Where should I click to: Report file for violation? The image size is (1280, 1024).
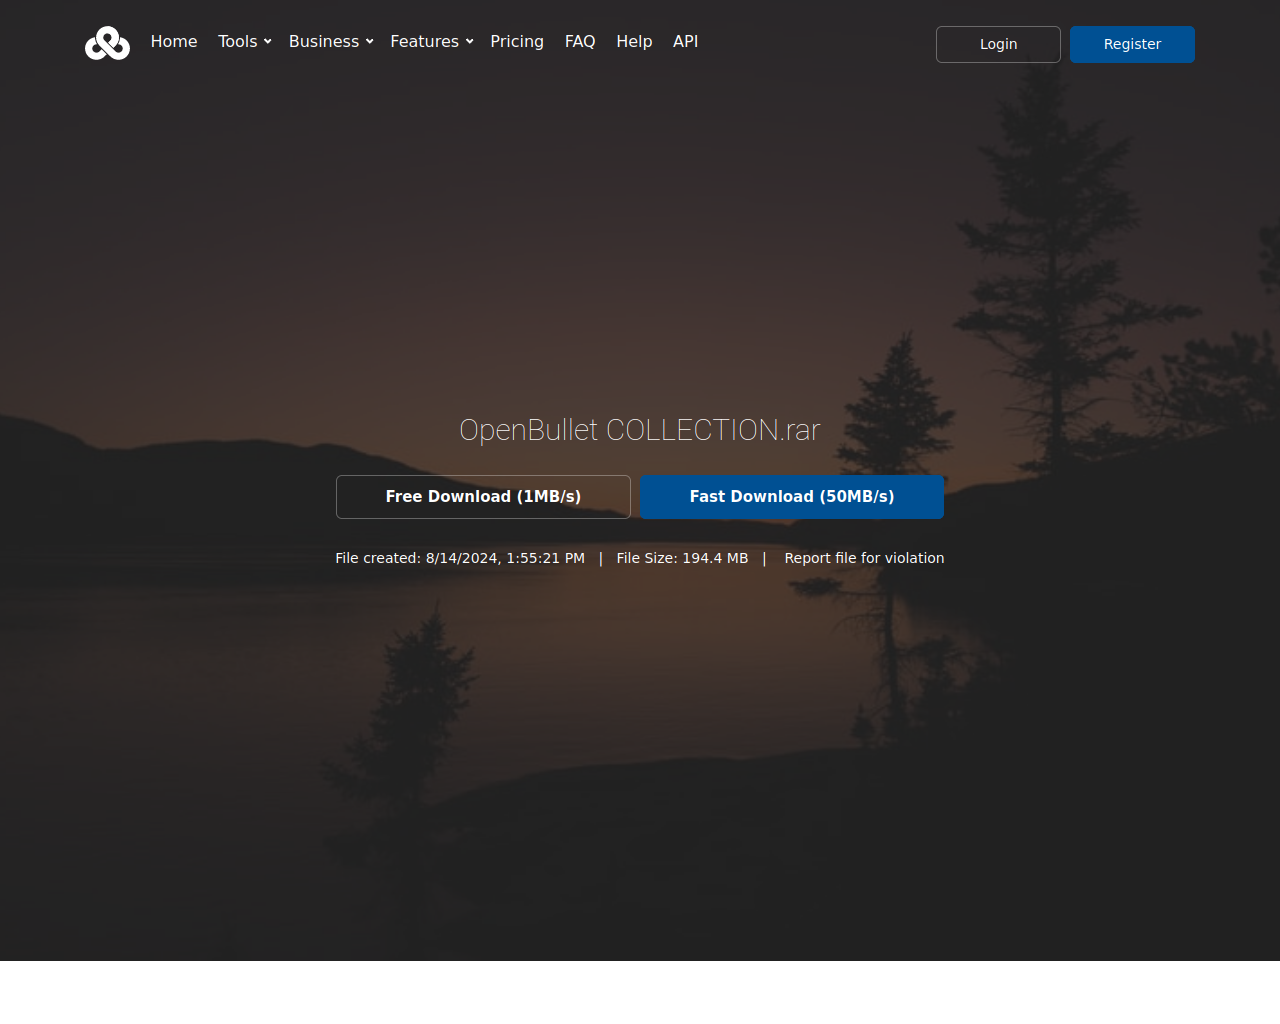(864, 558)
